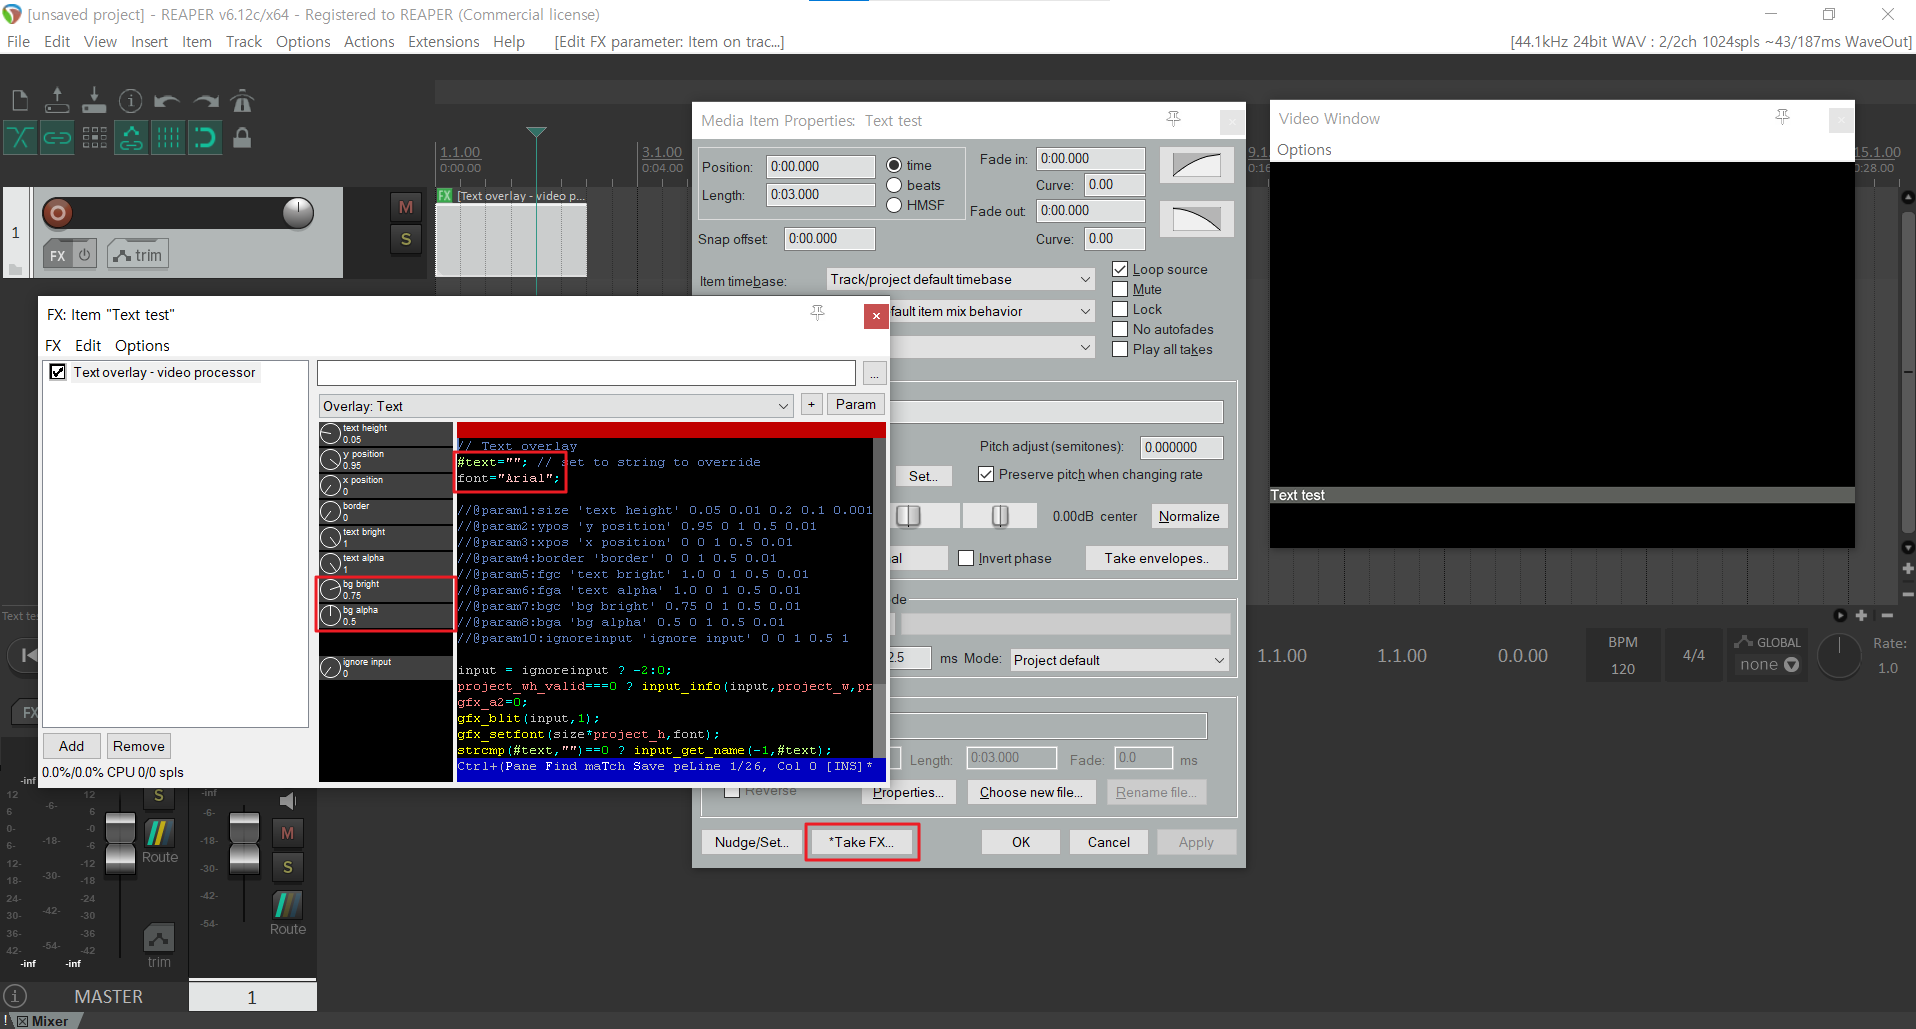1916x1029 pixels.
Task: Pin the Media Item Properties window
Action: coord(1173,119)
